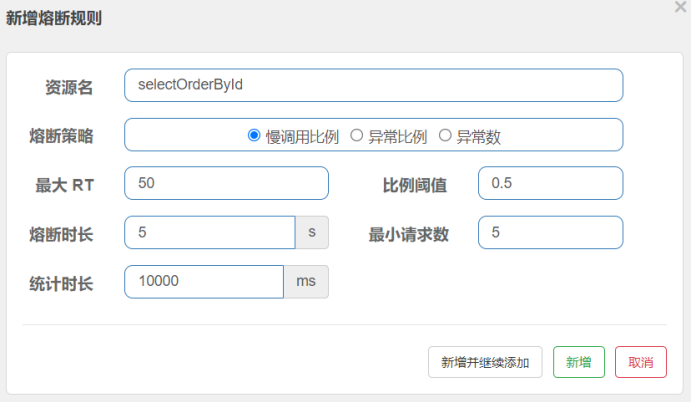
Task: Click the 新增并继续添加 button
Action: (x=485, y=362)
